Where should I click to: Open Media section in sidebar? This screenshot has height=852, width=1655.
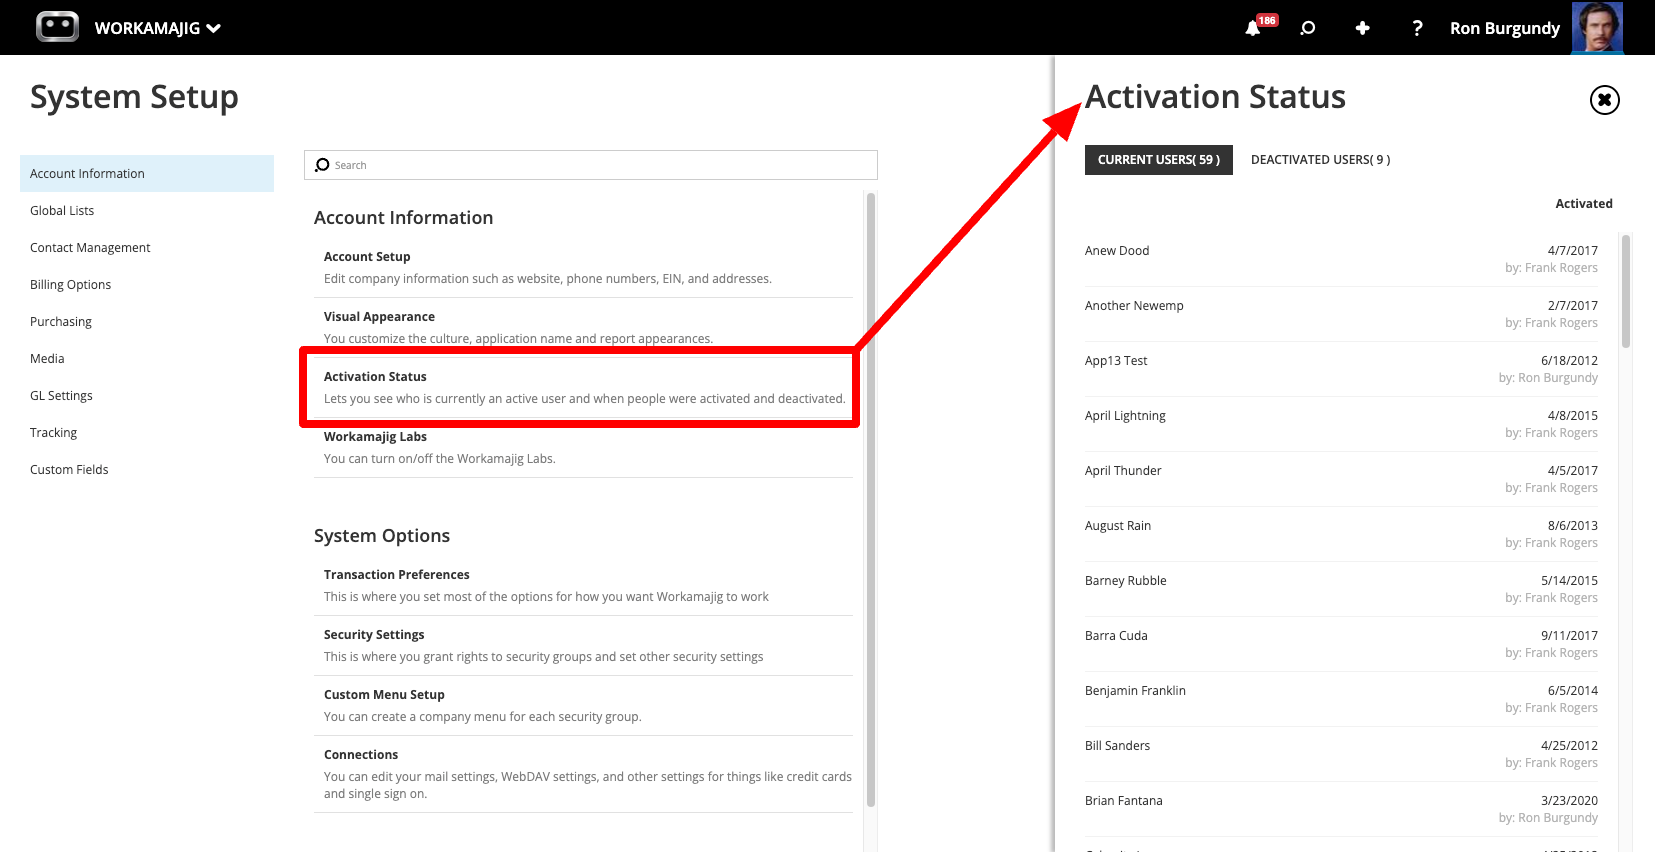tap(147, 358)
